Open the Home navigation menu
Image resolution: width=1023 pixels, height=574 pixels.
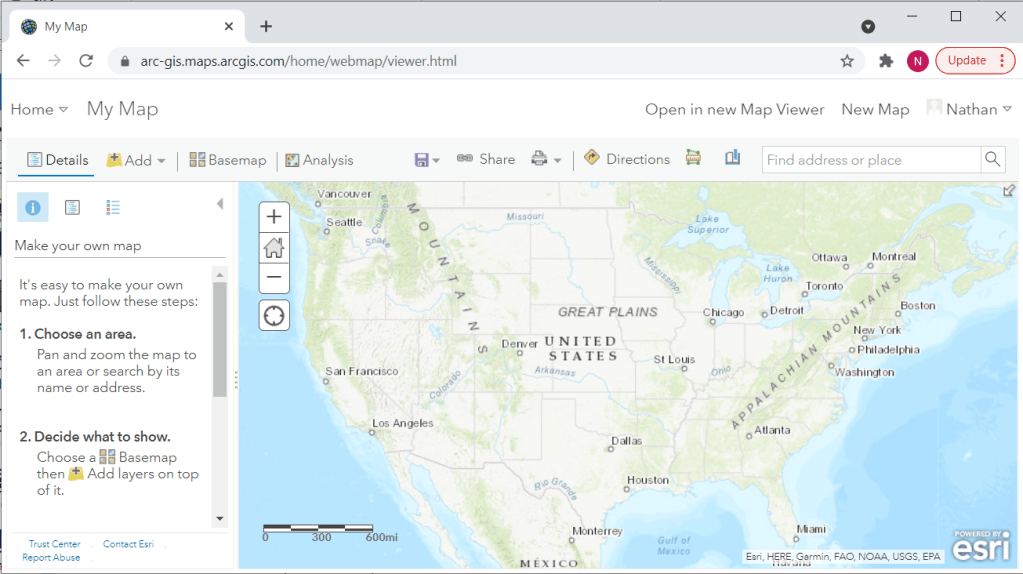click(39, 110)
